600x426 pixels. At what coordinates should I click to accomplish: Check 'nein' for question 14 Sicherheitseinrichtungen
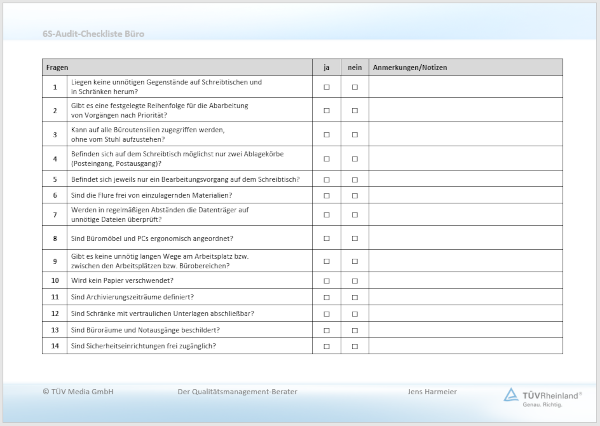[355, 346]
